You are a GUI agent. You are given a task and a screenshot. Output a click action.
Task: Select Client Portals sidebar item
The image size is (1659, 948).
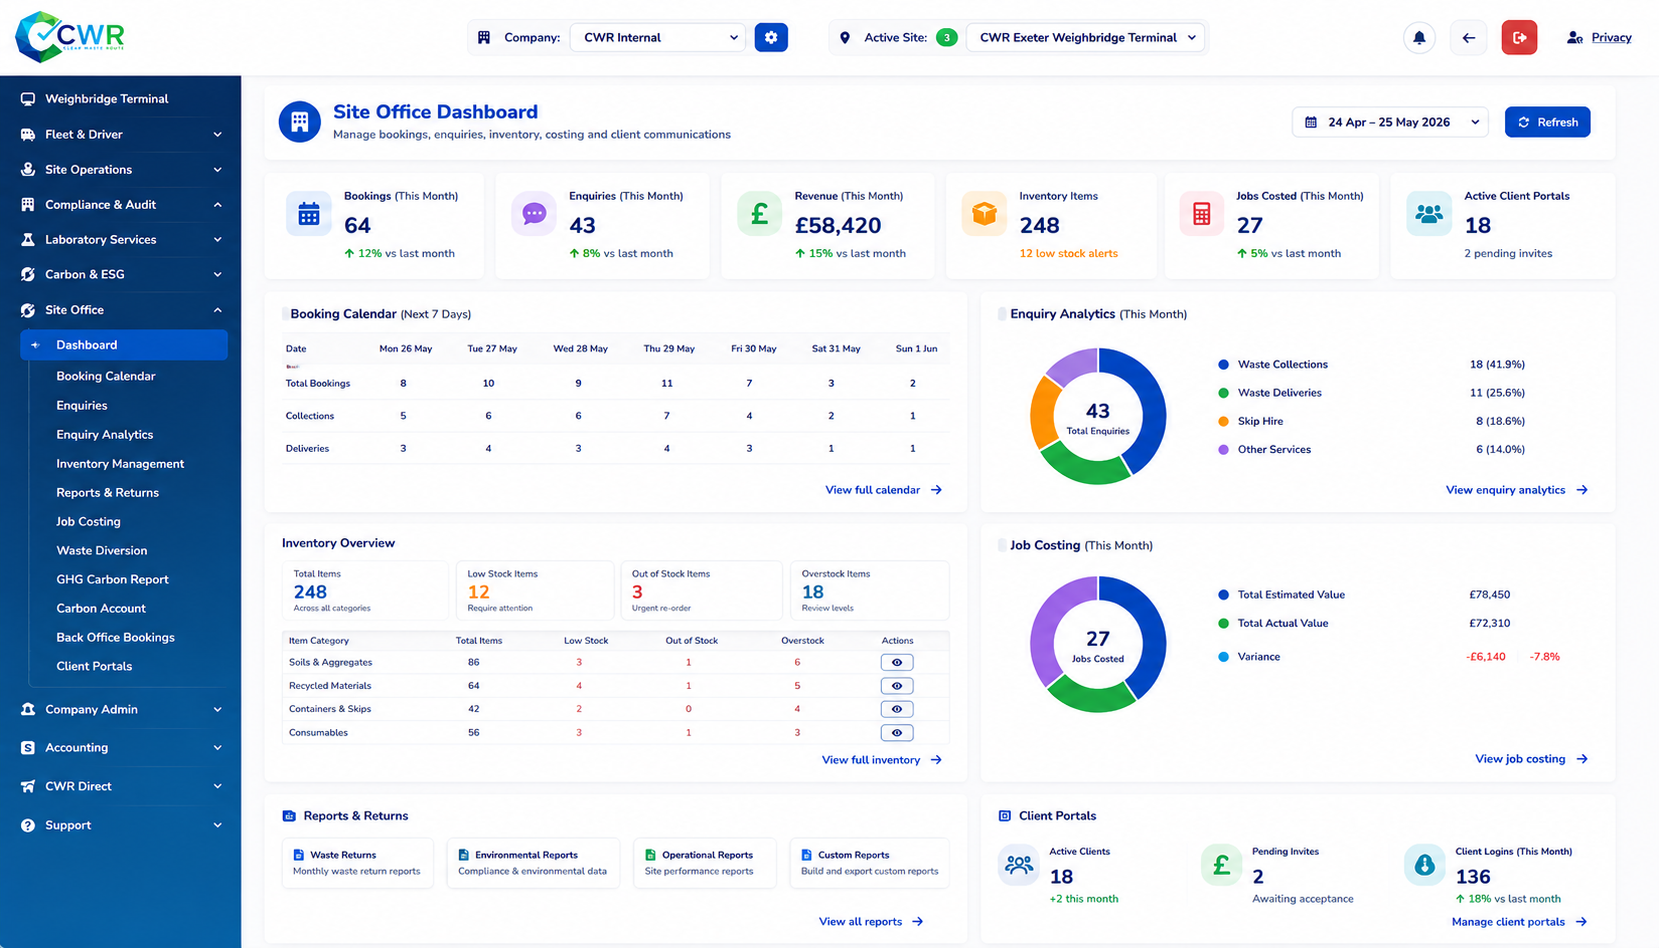click(x=94, y=667)
